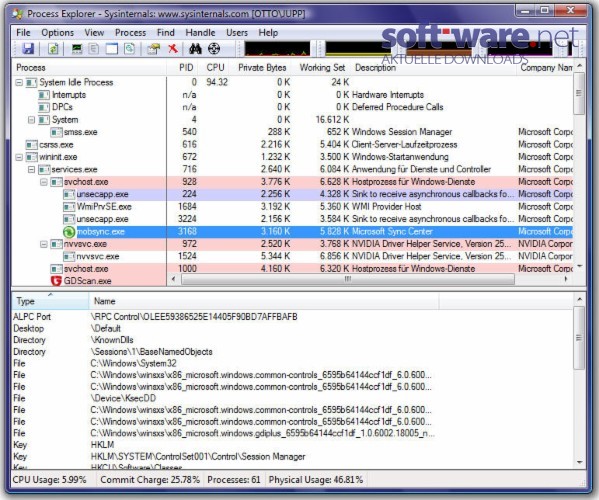Collapse the System Idle Process tree node
This screenshot has height=500, width=599.
point(19,83)
